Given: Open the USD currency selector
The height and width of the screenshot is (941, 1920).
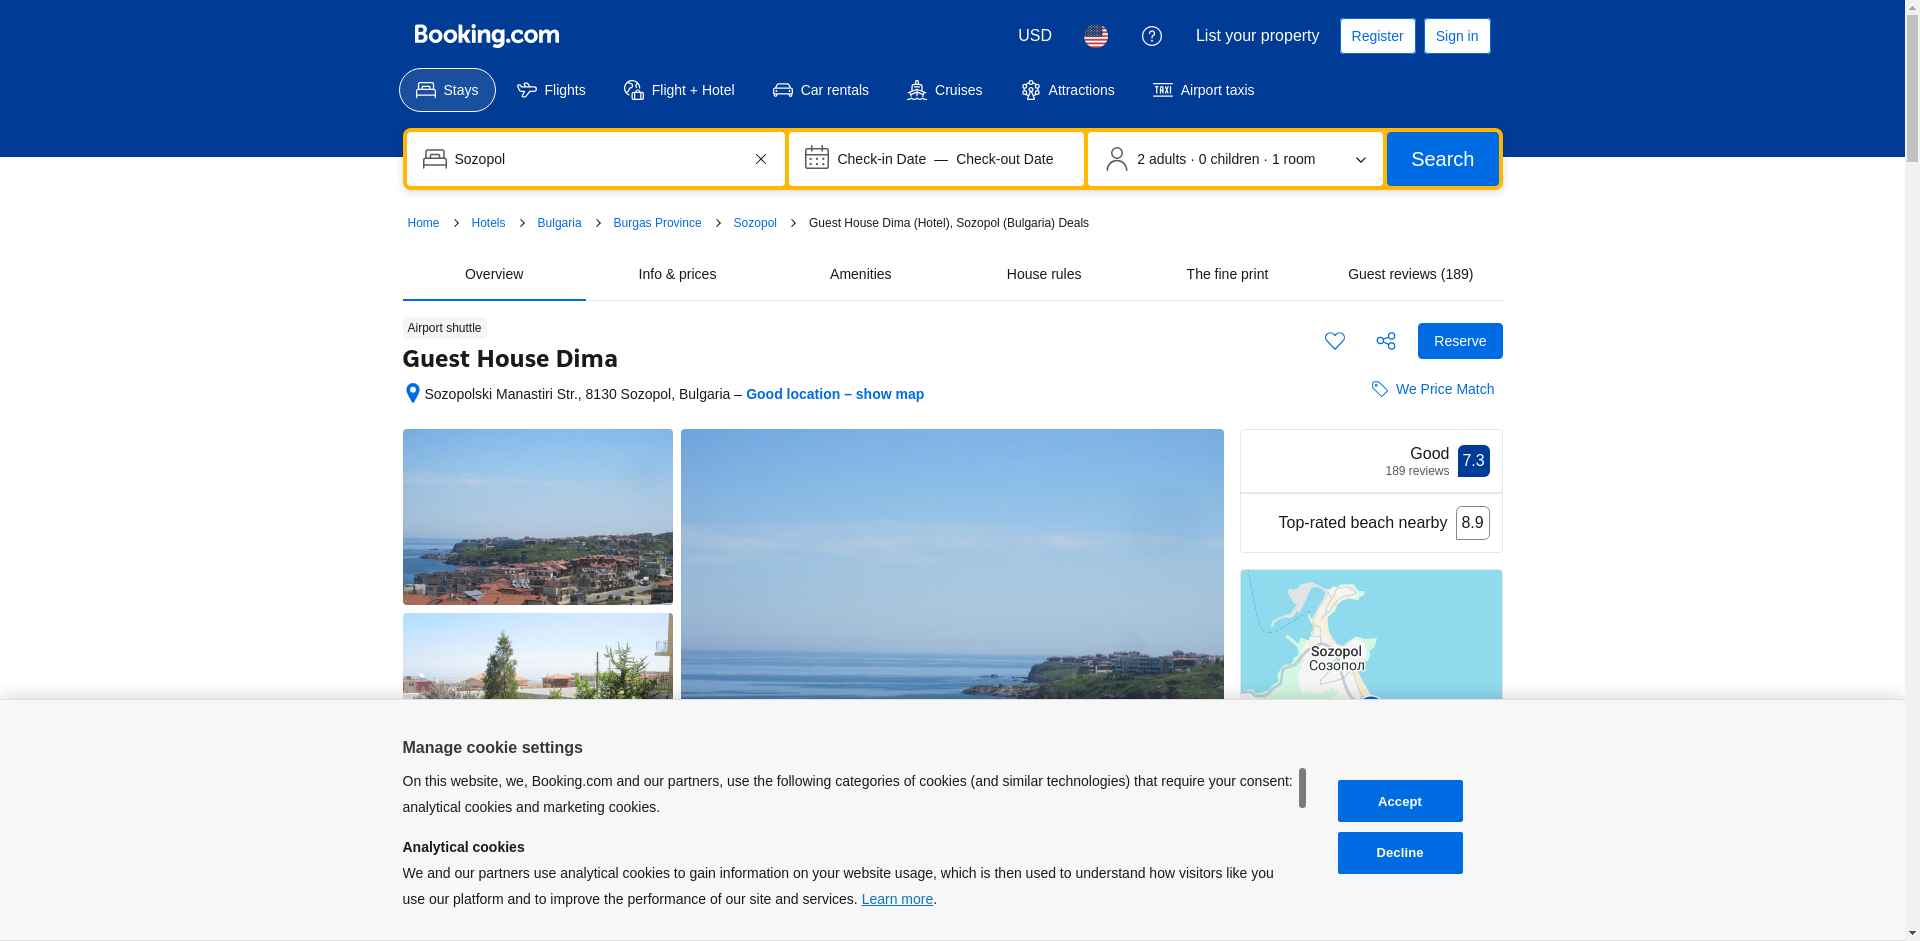Looking at the screenshot, I should pyautogui.click(x=1034, y=36).
